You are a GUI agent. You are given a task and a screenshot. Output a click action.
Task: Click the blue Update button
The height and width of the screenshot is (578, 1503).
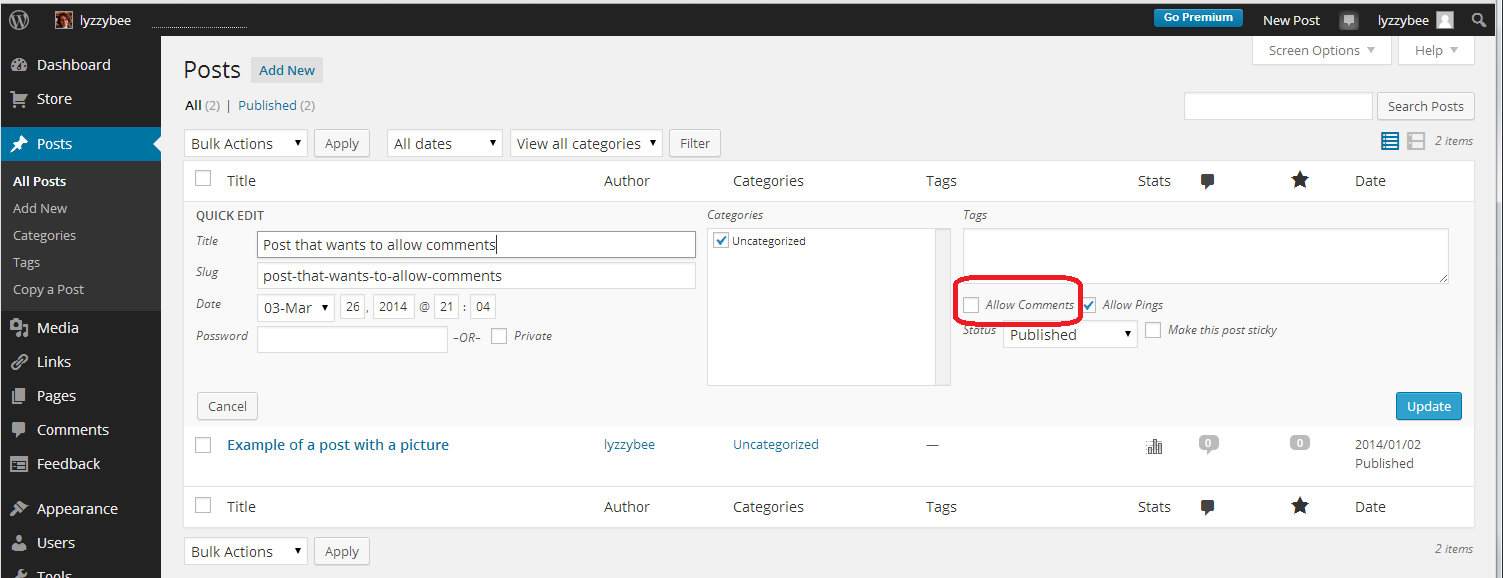[1428, 406]
